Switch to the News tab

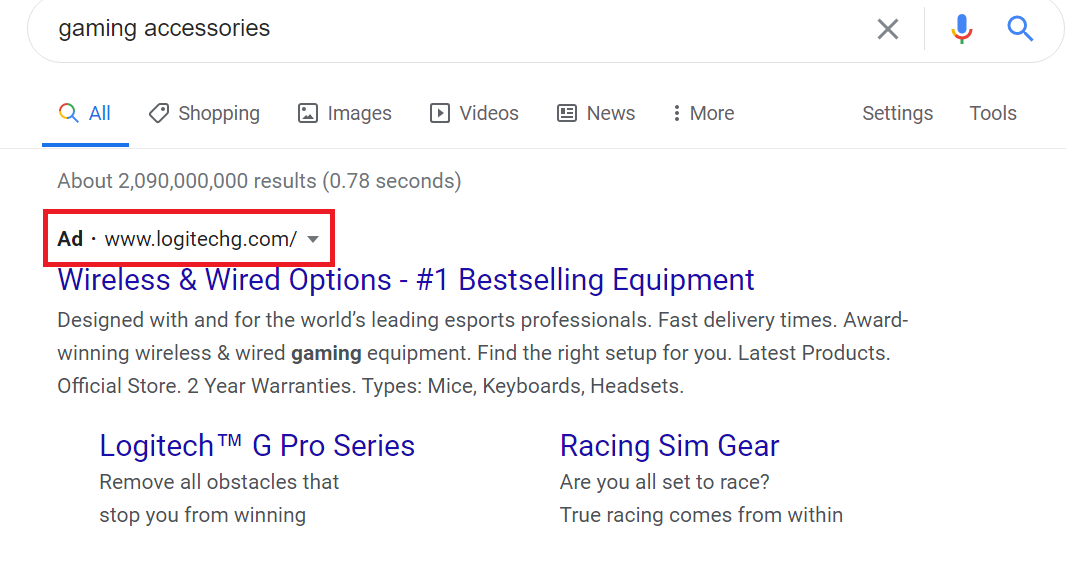coord(610,113)
